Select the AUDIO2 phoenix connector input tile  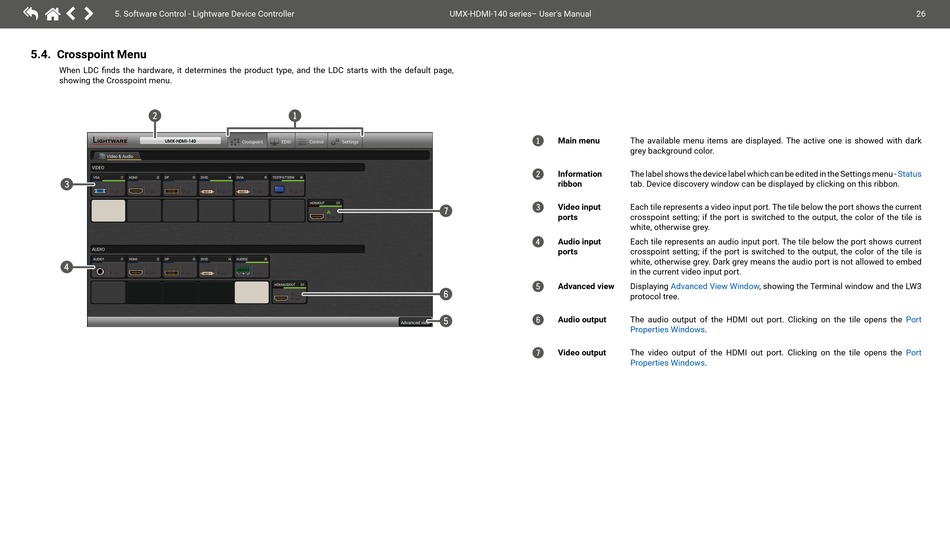click(251, 267)
